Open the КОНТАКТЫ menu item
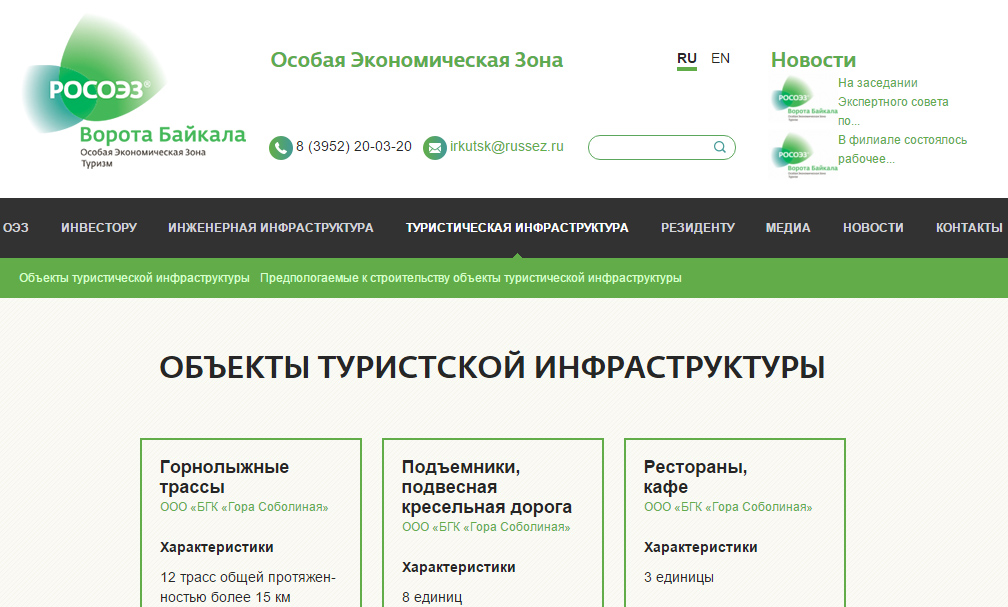Viewport: 1008px width, 607px height. point(968,228)
